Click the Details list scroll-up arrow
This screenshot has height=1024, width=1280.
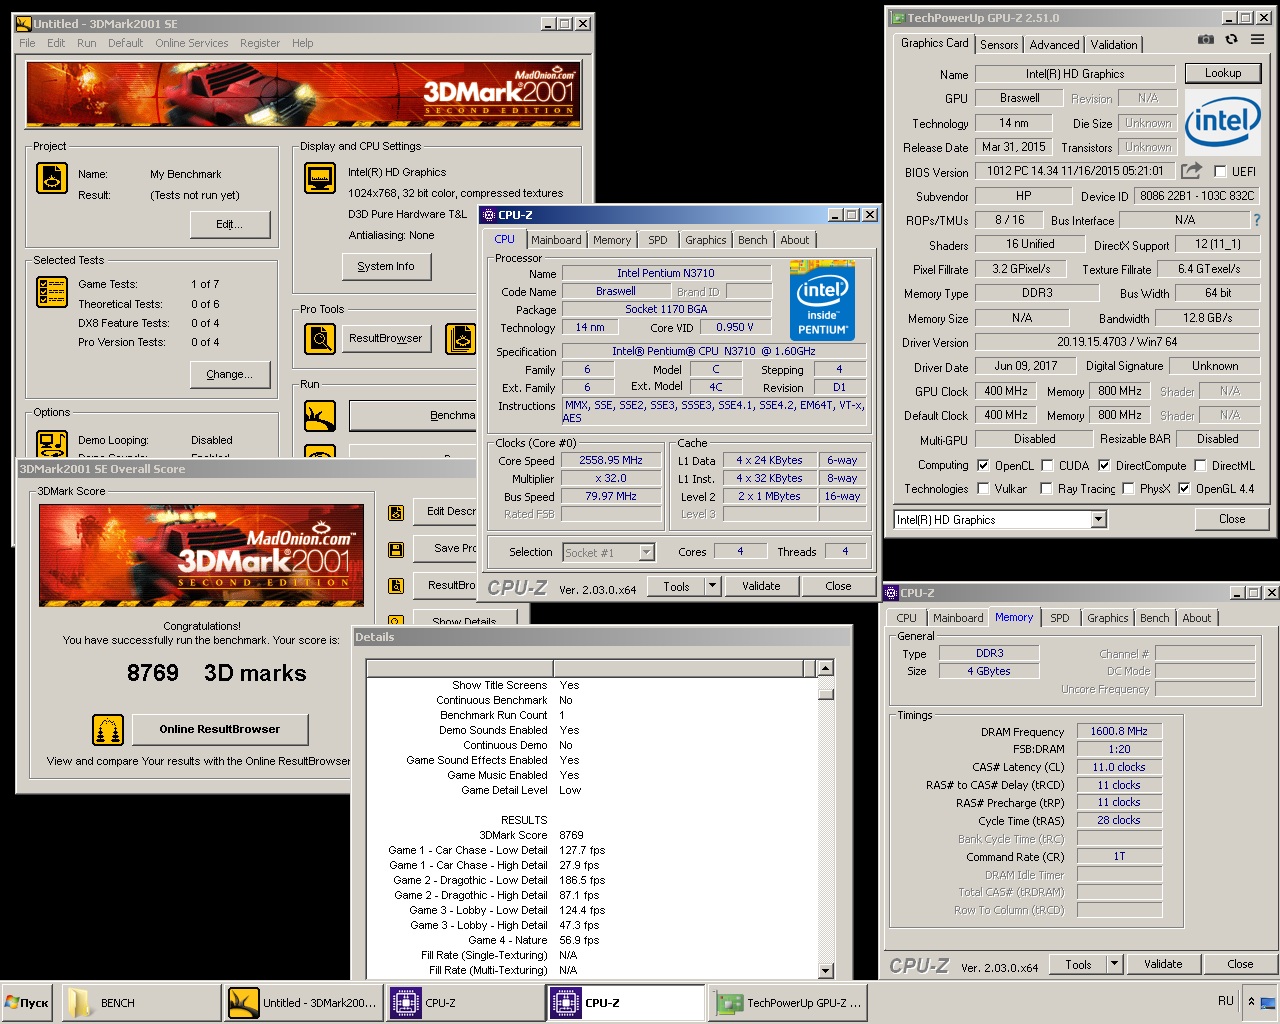click(x=825, y=668)
